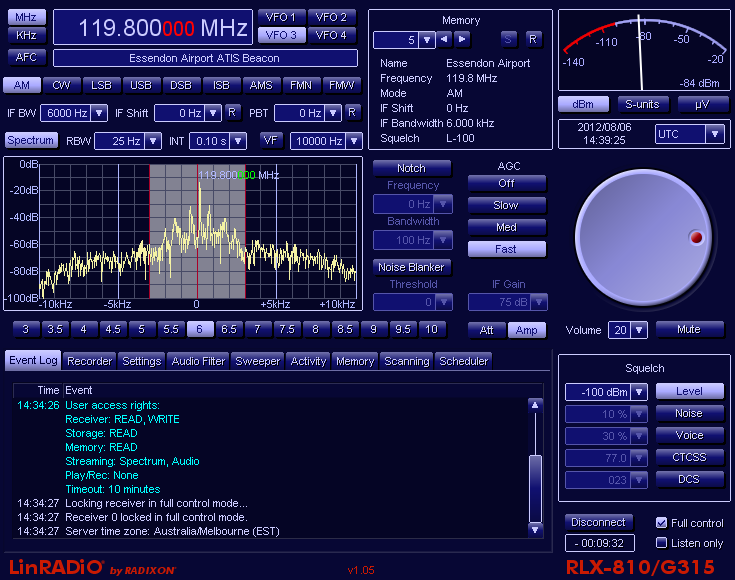Open IF BW 6000 Hz dropdown

coord(98,113)
